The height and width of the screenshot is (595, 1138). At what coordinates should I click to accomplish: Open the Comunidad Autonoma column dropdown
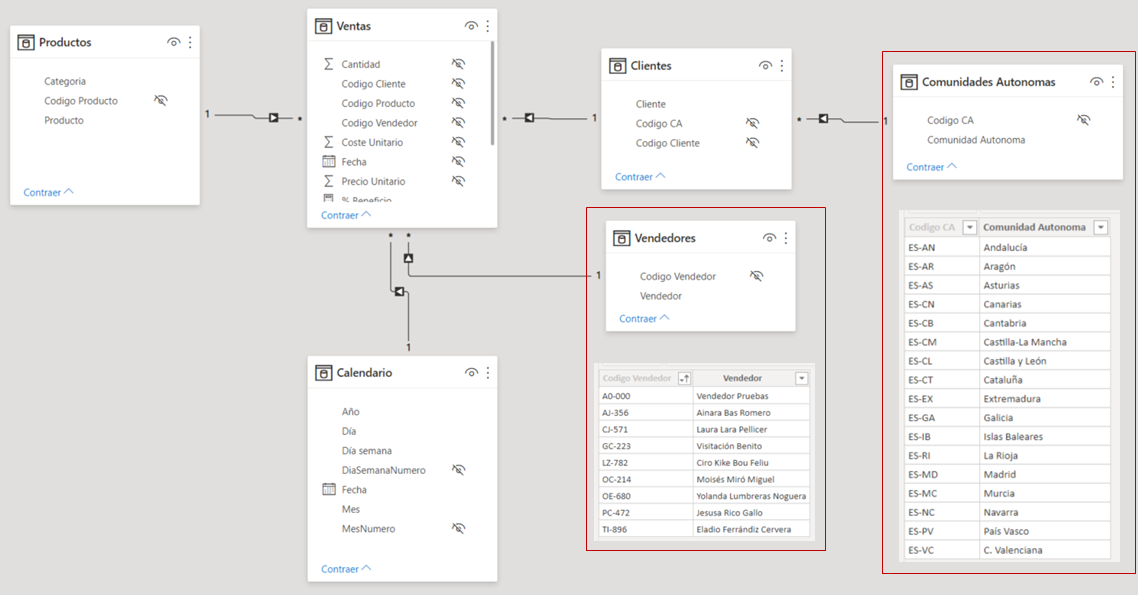pyautogui.click(x=1099, y=227)
